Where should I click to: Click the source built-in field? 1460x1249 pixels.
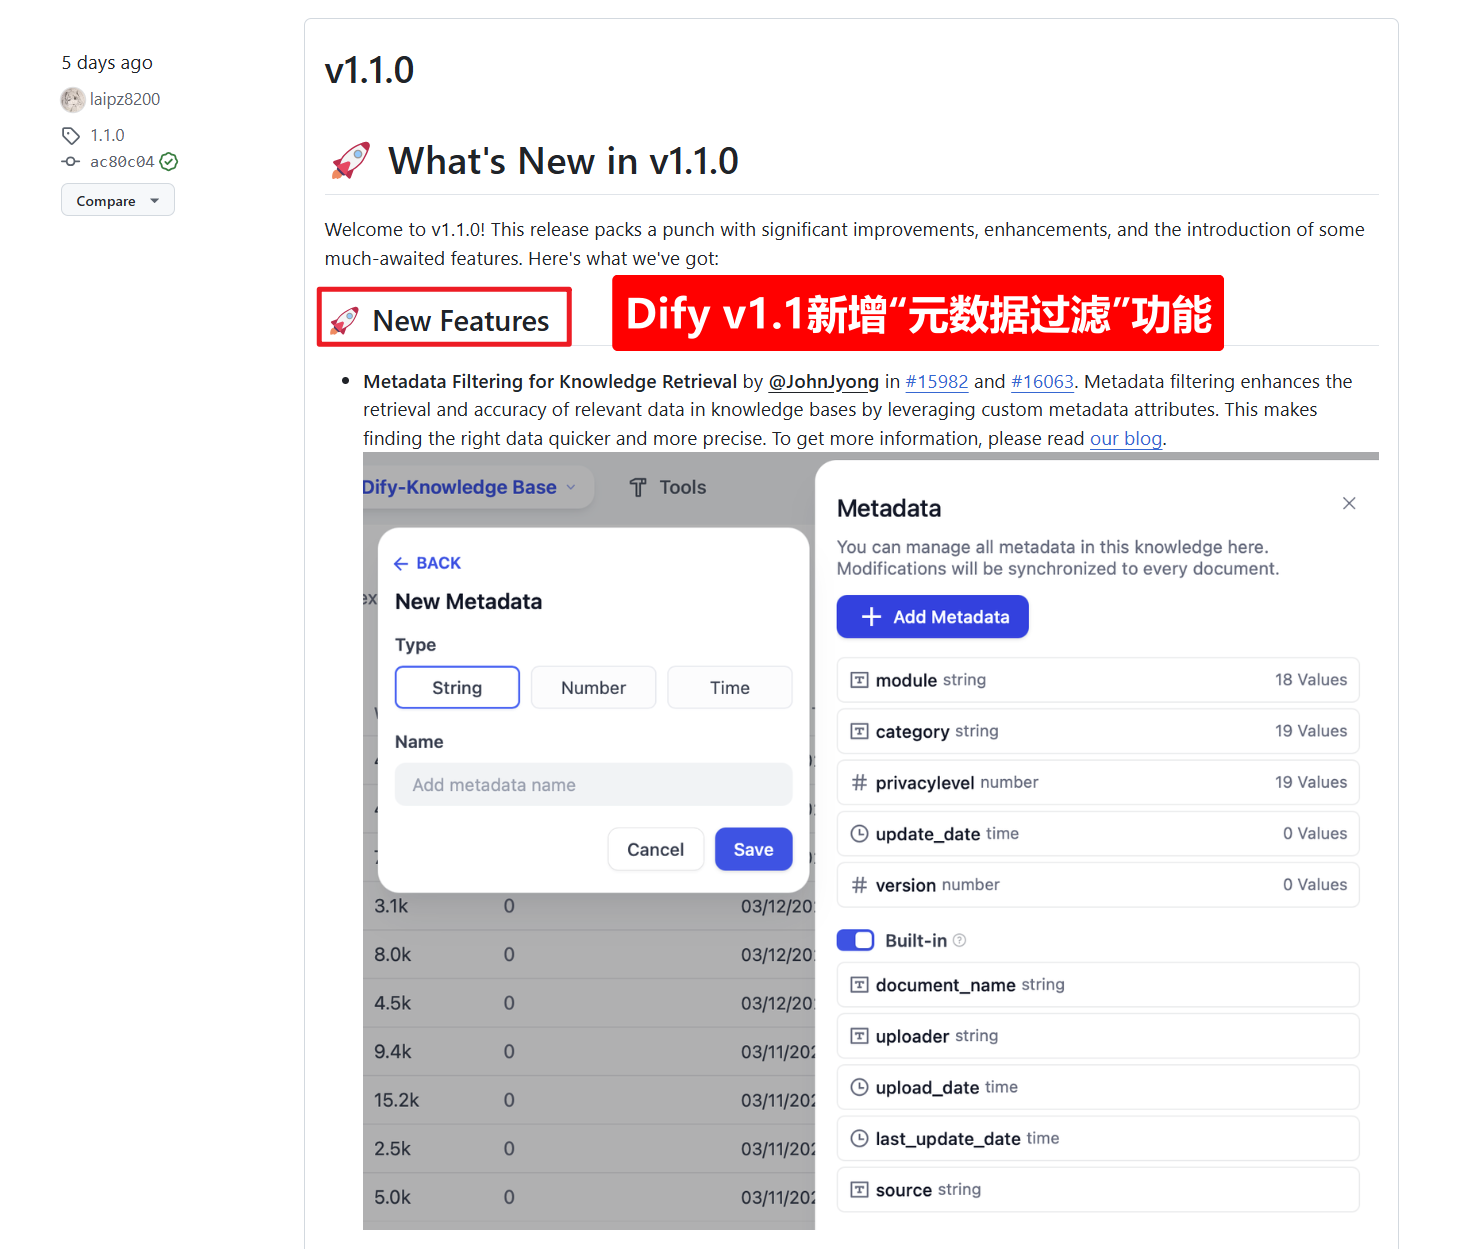click(1097, 1189)
